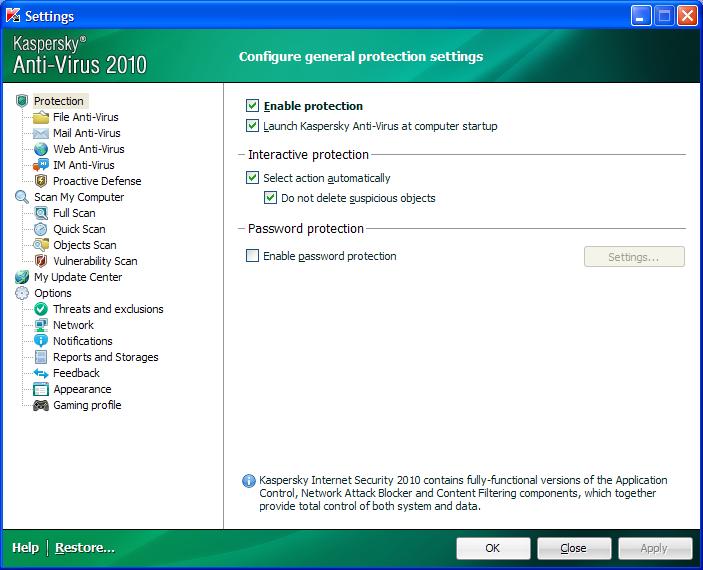Image resolution: width=703 pixels, height=570 pixels.
Task: Click the Protection shield icon
Action: (x=22, y=101)
